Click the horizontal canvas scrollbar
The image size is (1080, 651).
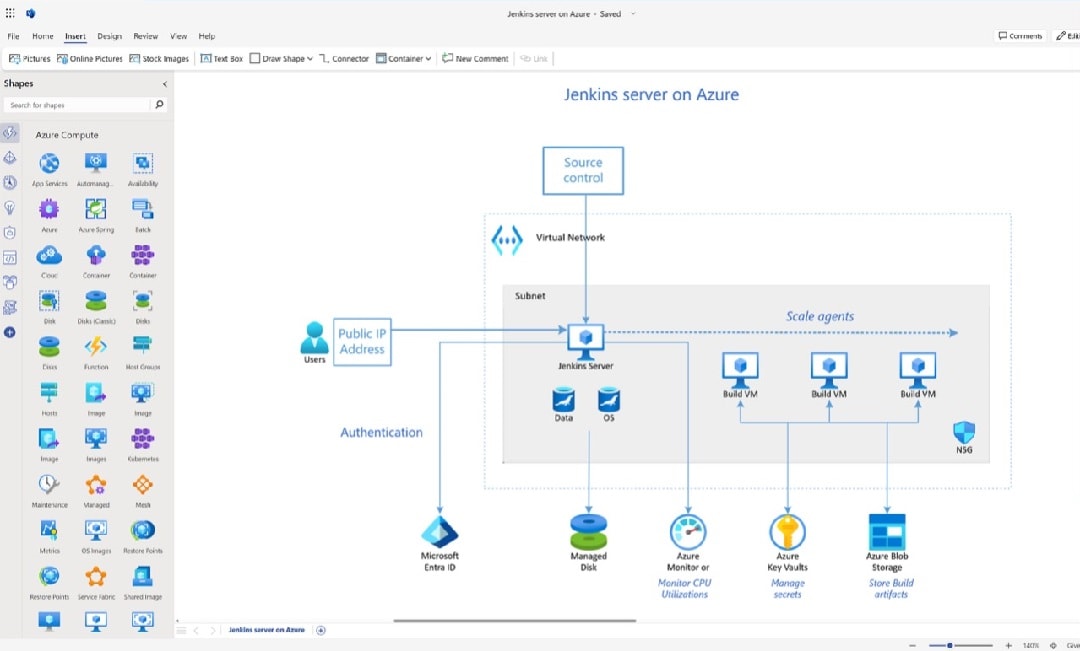point(515,621)
